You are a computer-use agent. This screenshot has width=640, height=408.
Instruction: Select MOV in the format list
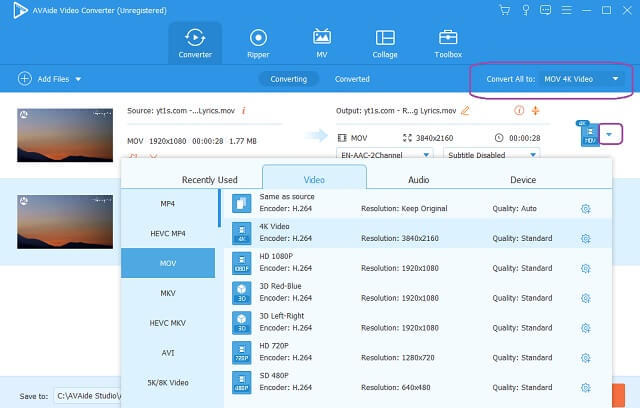point(168,263)
